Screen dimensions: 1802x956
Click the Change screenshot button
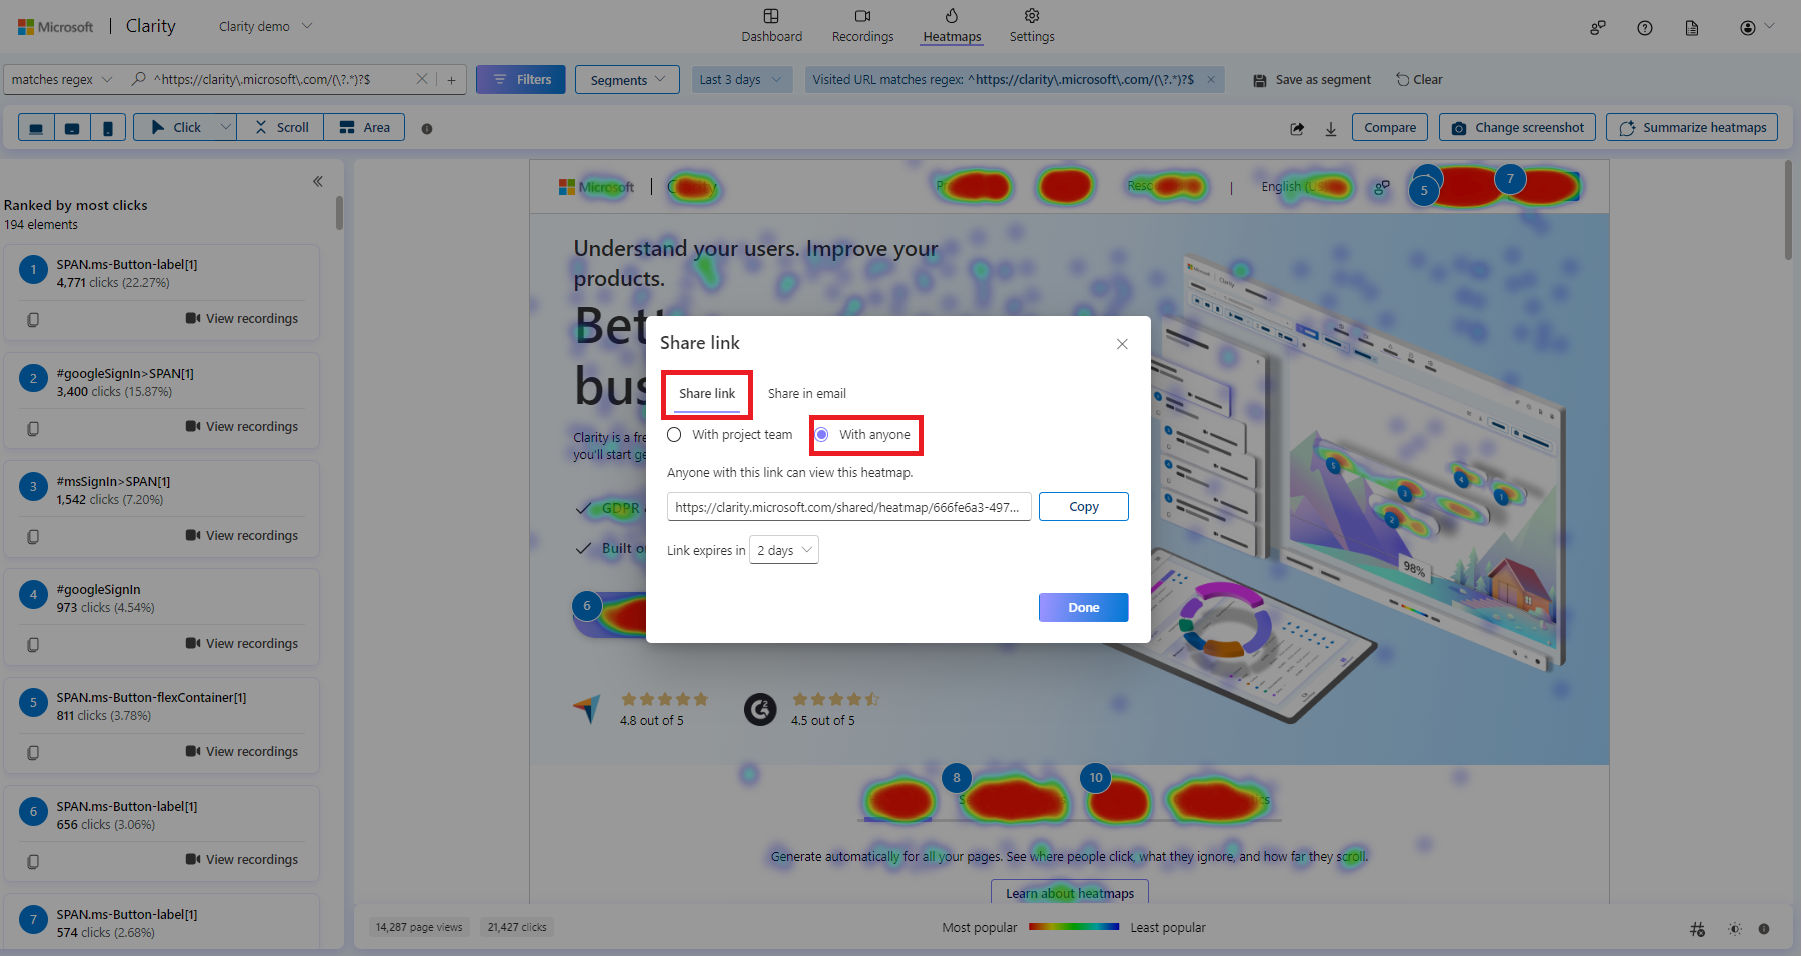pyautogui.click(x=1518, y=128)
